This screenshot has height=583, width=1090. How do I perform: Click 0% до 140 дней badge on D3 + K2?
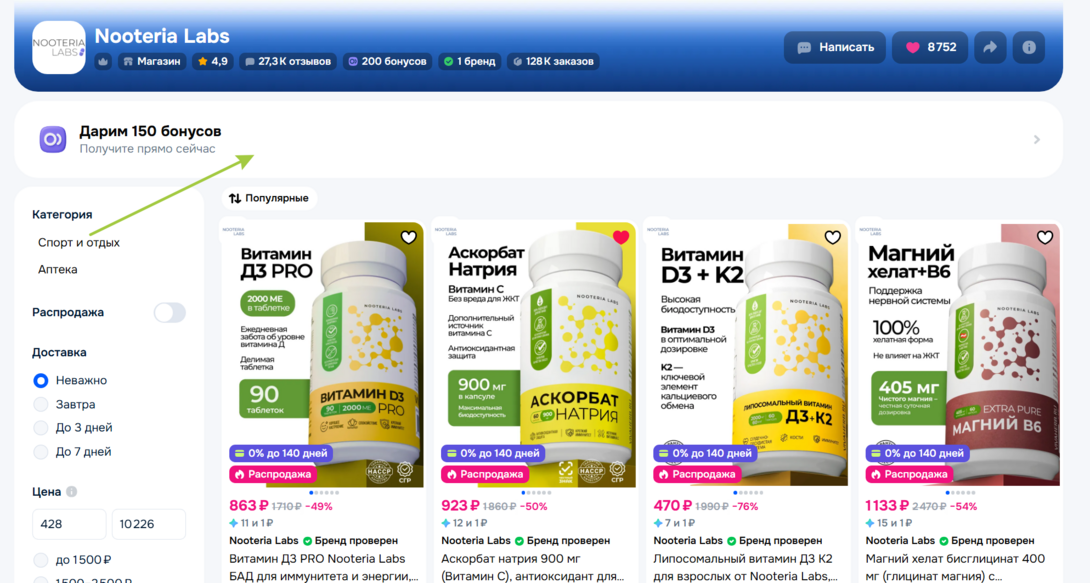[x=706, y=453]
